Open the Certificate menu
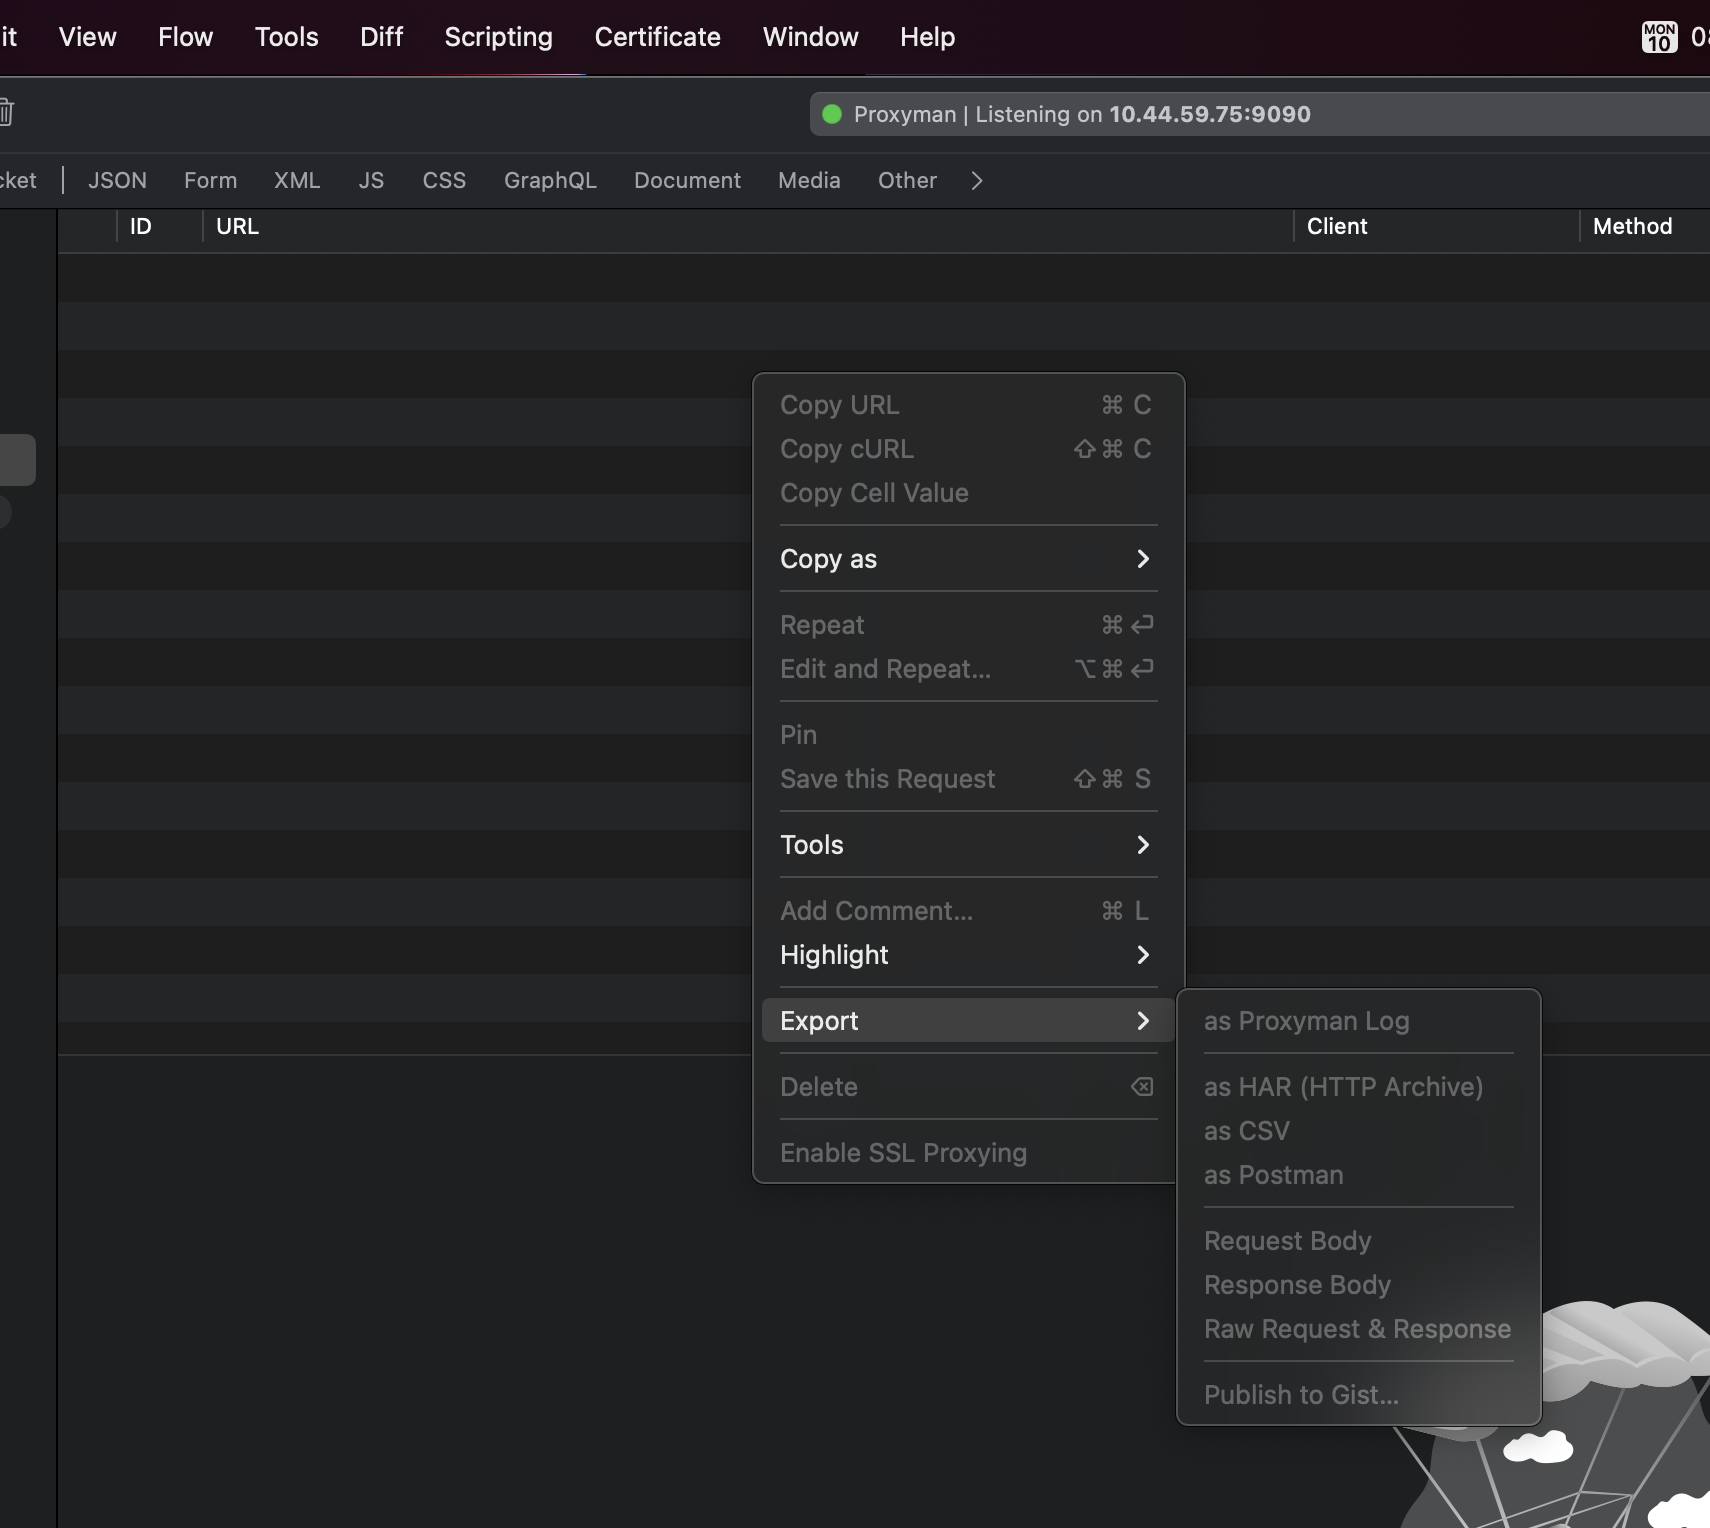 (x=656, y=37)
